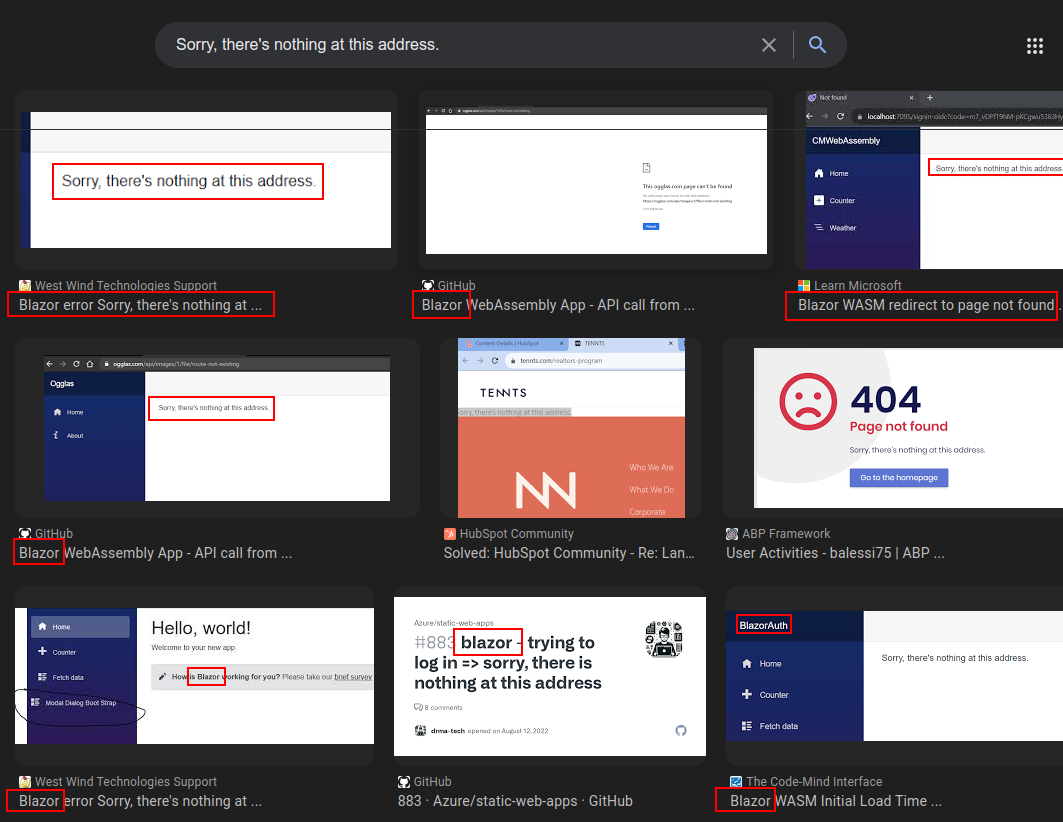The height and width of the screenshot is (822, 1063).
Task: Open 'Solved: HubSpot Community' result link
Action: point(567,553)
